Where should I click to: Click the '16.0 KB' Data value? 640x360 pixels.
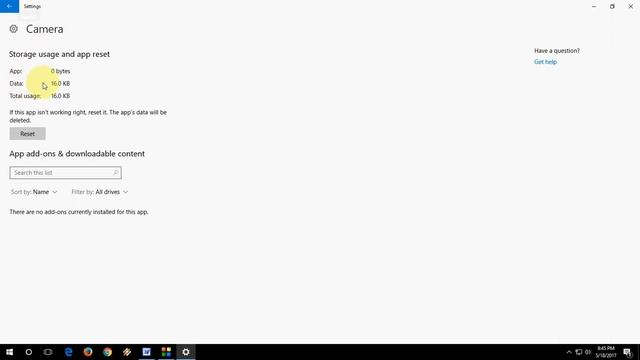[60, 83]
